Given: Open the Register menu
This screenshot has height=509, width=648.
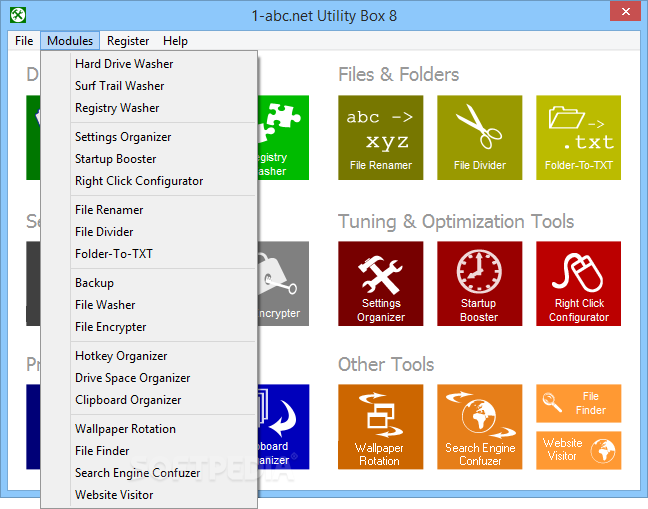Looking at the screenshot, I should pos(128,41).
